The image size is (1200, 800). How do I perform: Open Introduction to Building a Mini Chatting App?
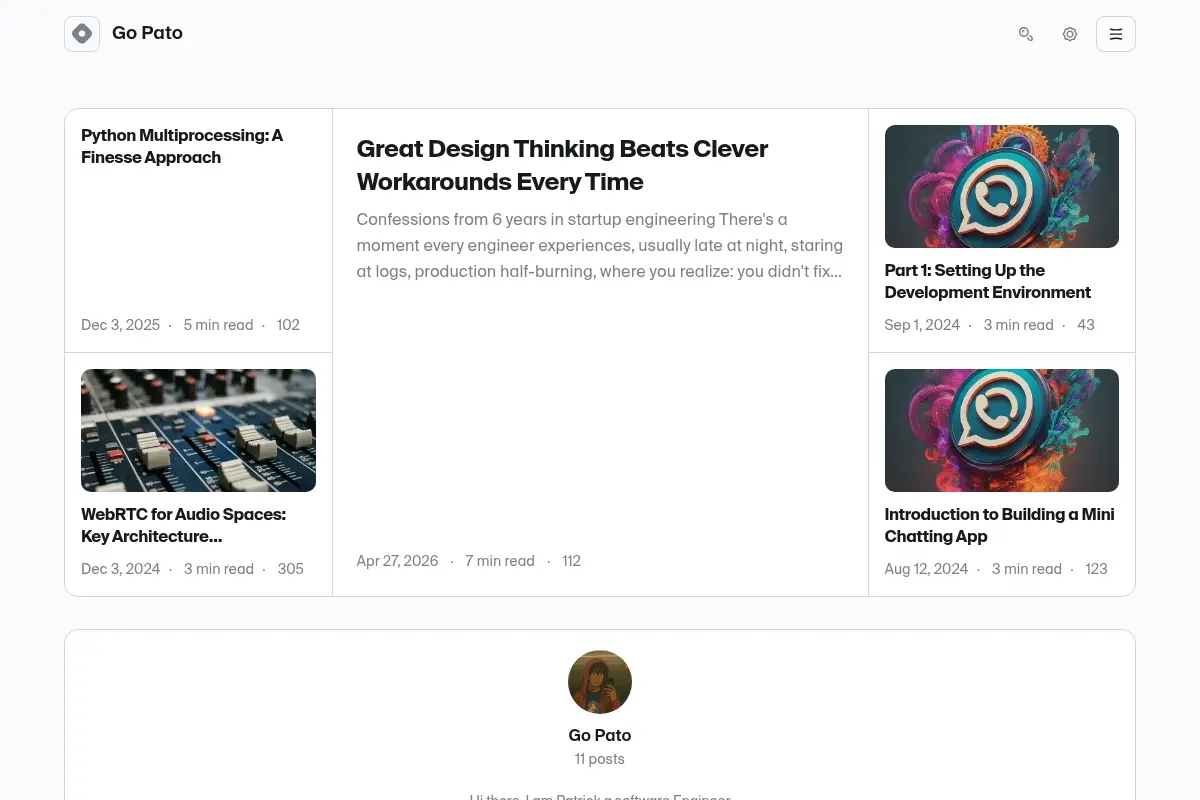(x=1000, y=525)
